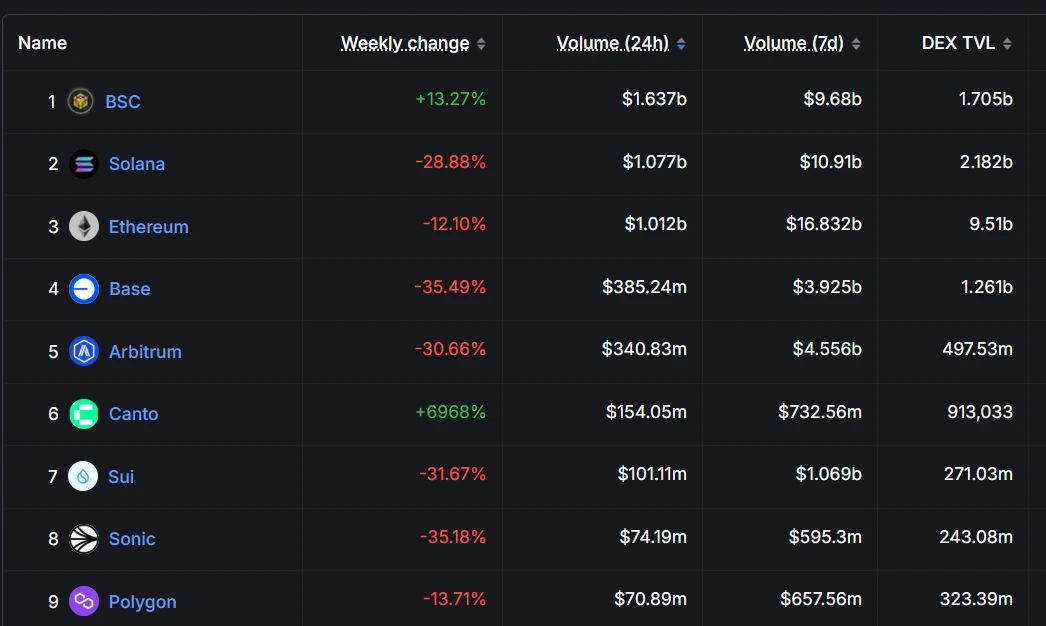The height and width of the screenshot is (626, 1046).
Task: Select Ethereum DEX TVL 9.51b
Action: coord(991,224)
